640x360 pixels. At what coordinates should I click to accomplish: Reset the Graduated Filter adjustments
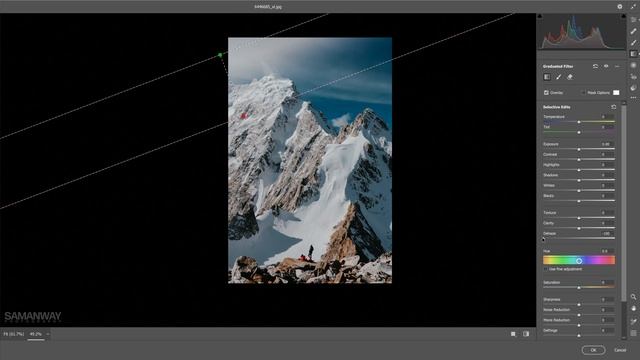click(595, 66)
